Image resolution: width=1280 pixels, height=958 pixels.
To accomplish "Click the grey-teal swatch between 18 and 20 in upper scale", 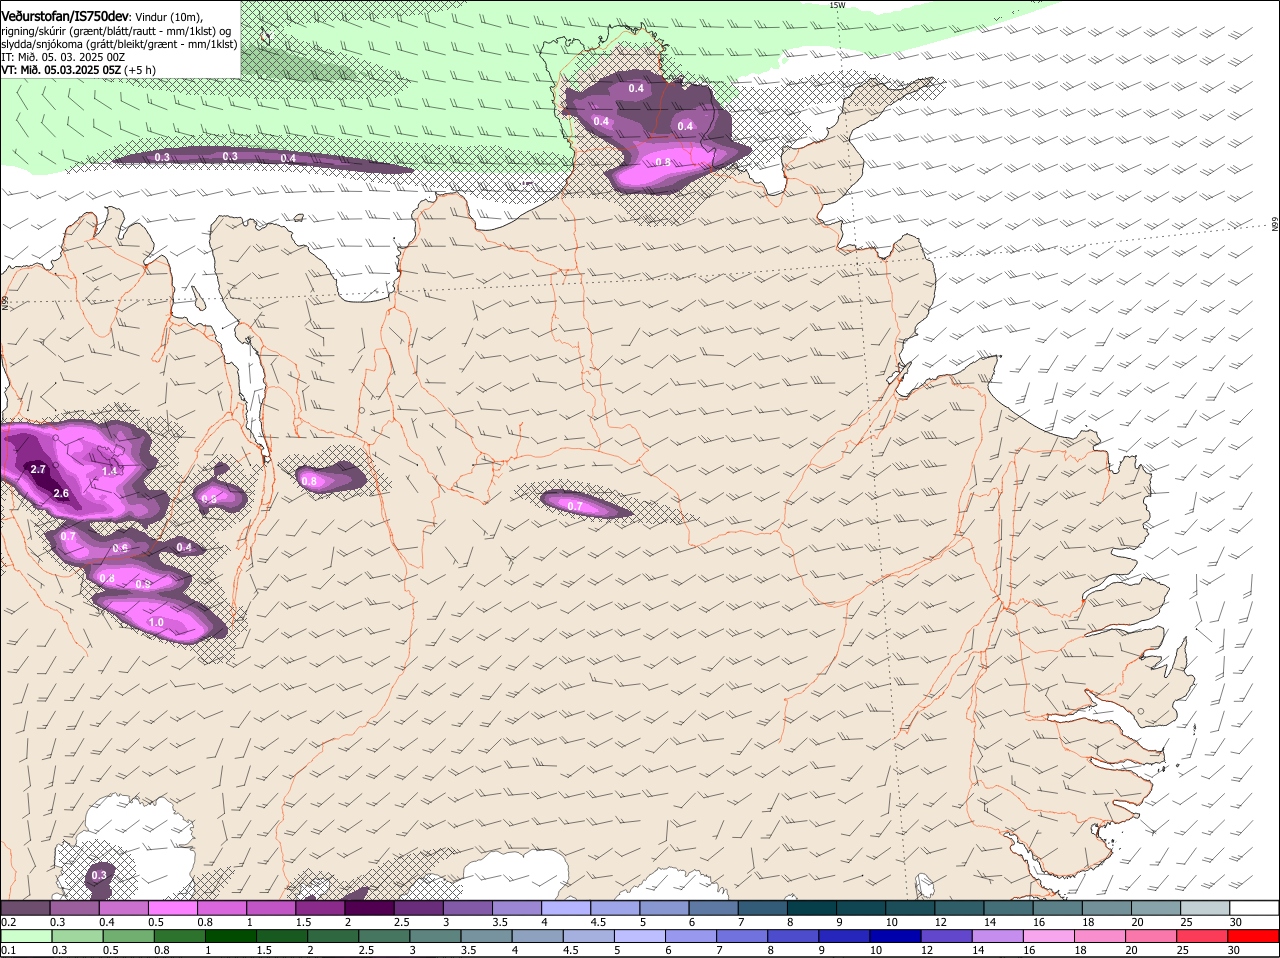I will (x=1107, y=907).
